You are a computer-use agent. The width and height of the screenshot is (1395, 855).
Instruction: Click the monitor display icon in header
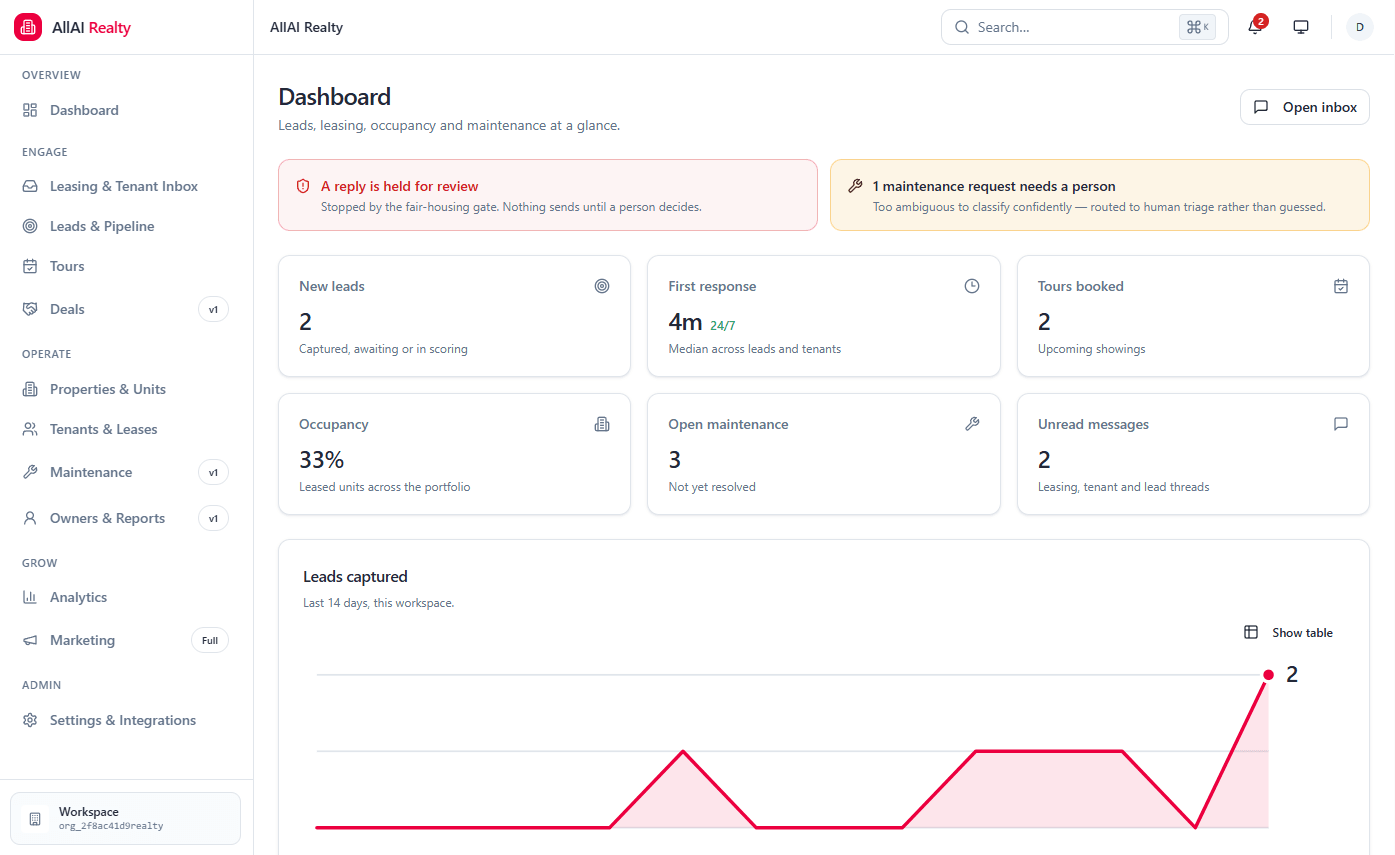click(1301, 27)
